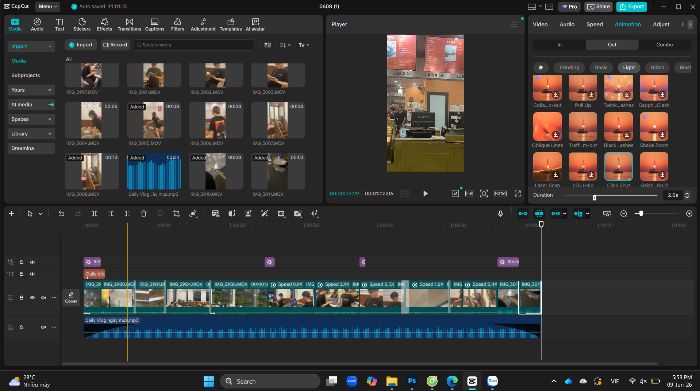Screen dimensions: 700x391
Task: Click the Add track plus icon in timeline toolbar
Action: pos(12,214)
